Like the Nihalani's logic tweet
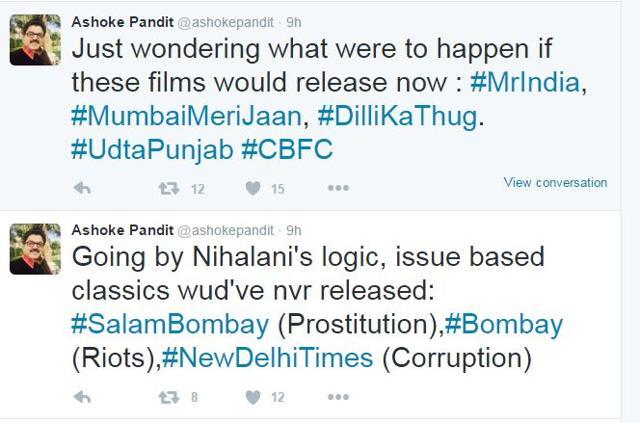Image resolution: width=640 pixels, height=423 pixels. [x=253, y=397]
